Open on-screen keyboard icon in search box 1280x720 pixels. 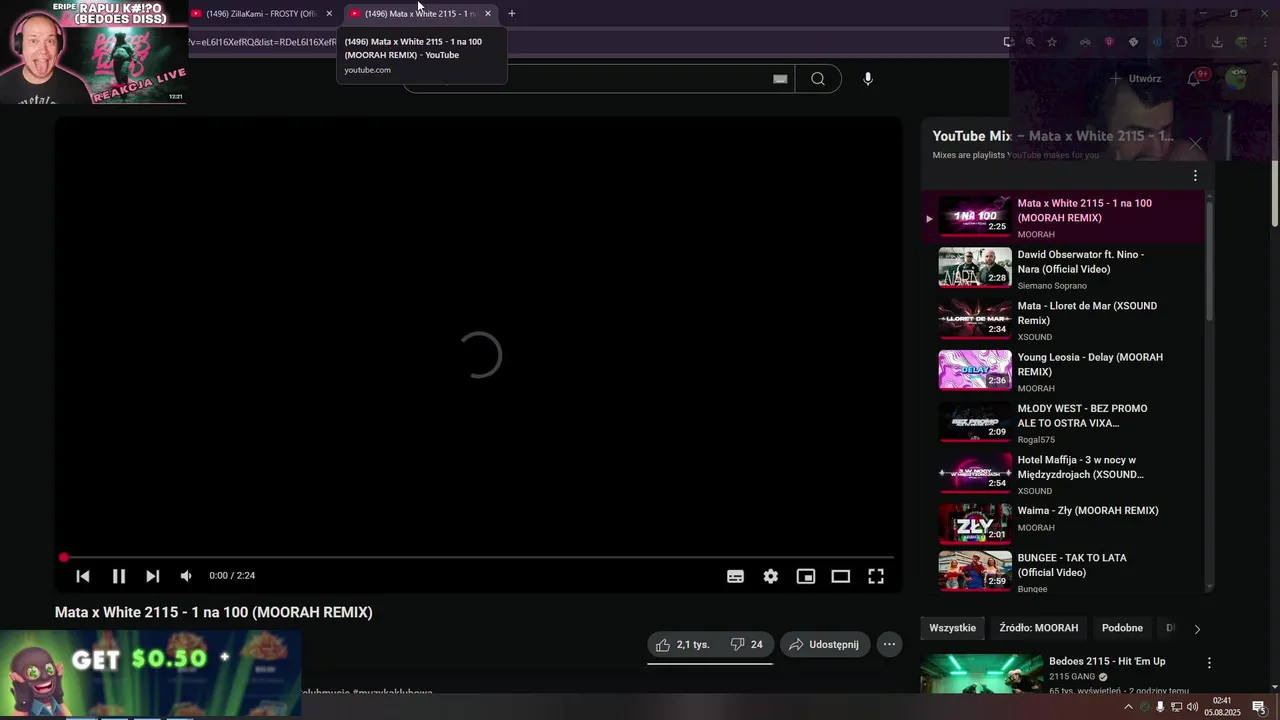[780, 79]
